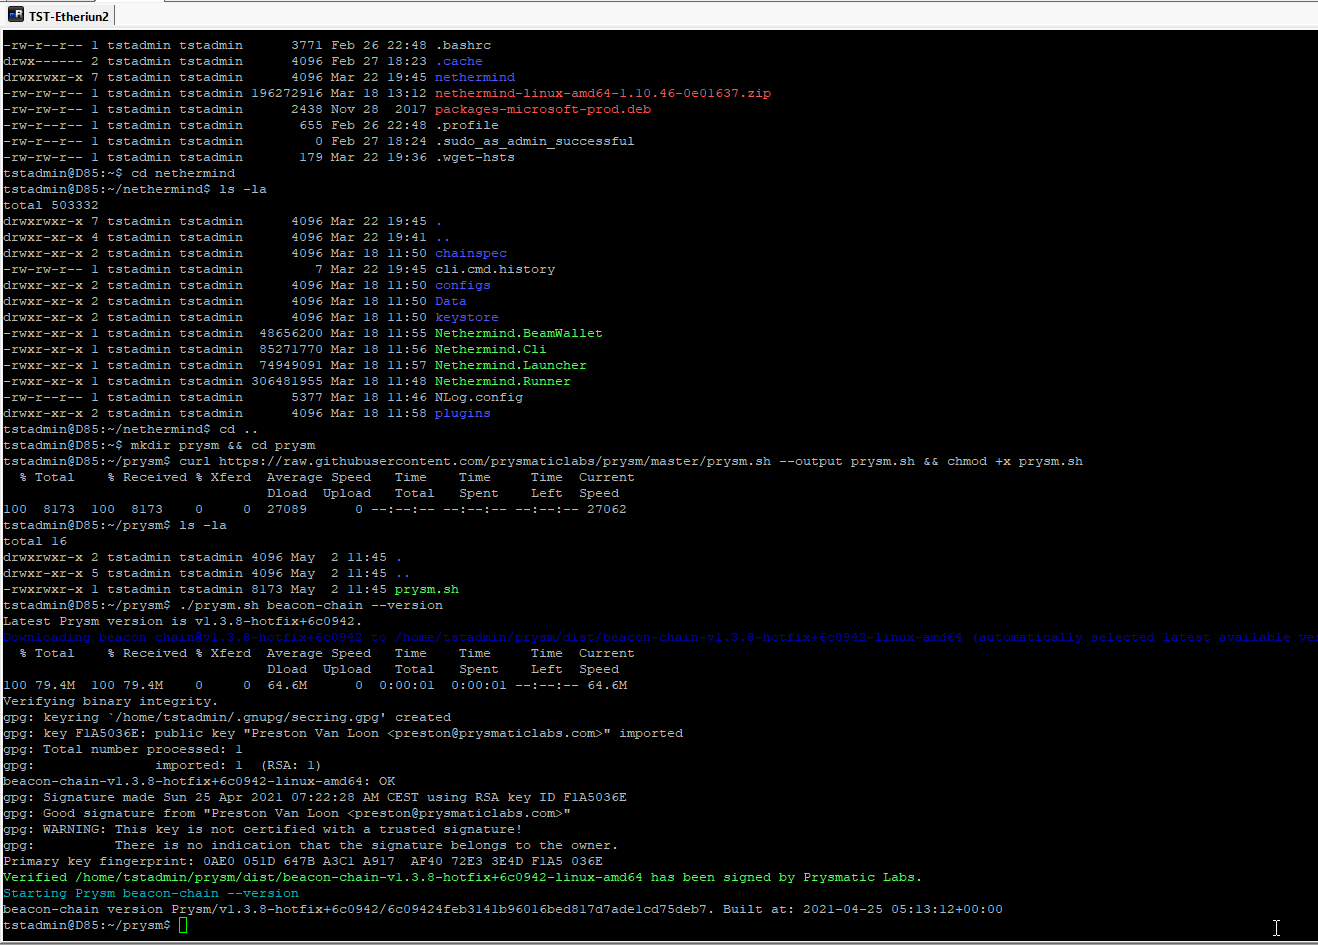This screenshot has width=1318, height=945.
Task: Click the .cache directory name
Action: pyautogui.click(x=459, y=61)
